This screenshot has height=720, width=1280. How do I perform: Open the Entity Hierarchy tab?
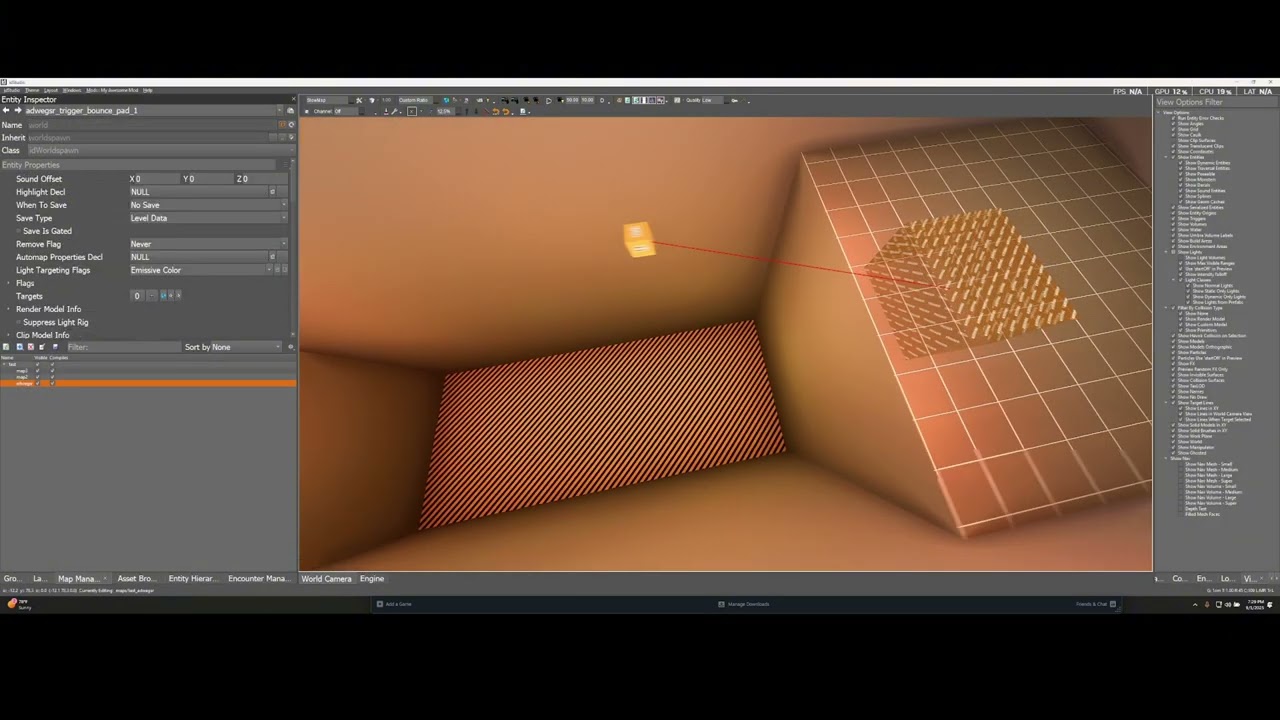[x=192, y=578]
